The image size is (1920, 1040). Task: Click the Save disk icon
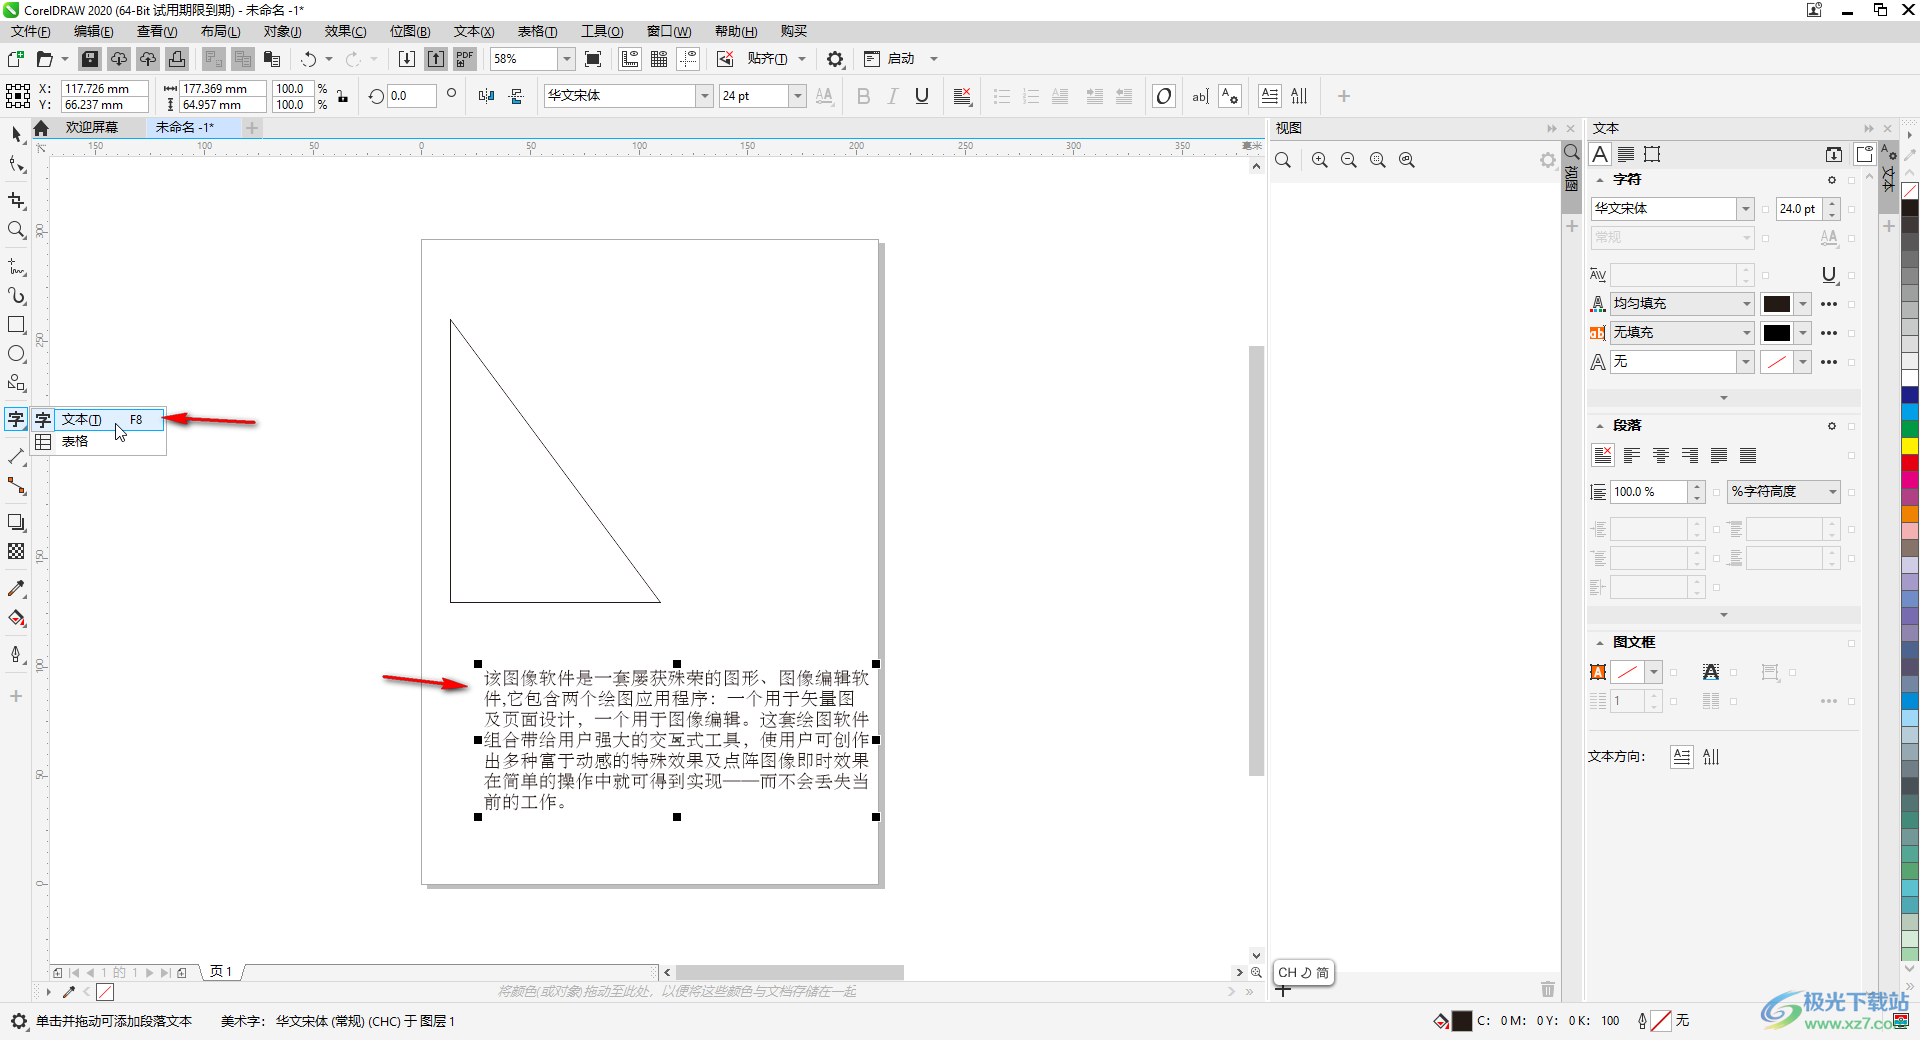pyautogui.click(x=90, y=59)
